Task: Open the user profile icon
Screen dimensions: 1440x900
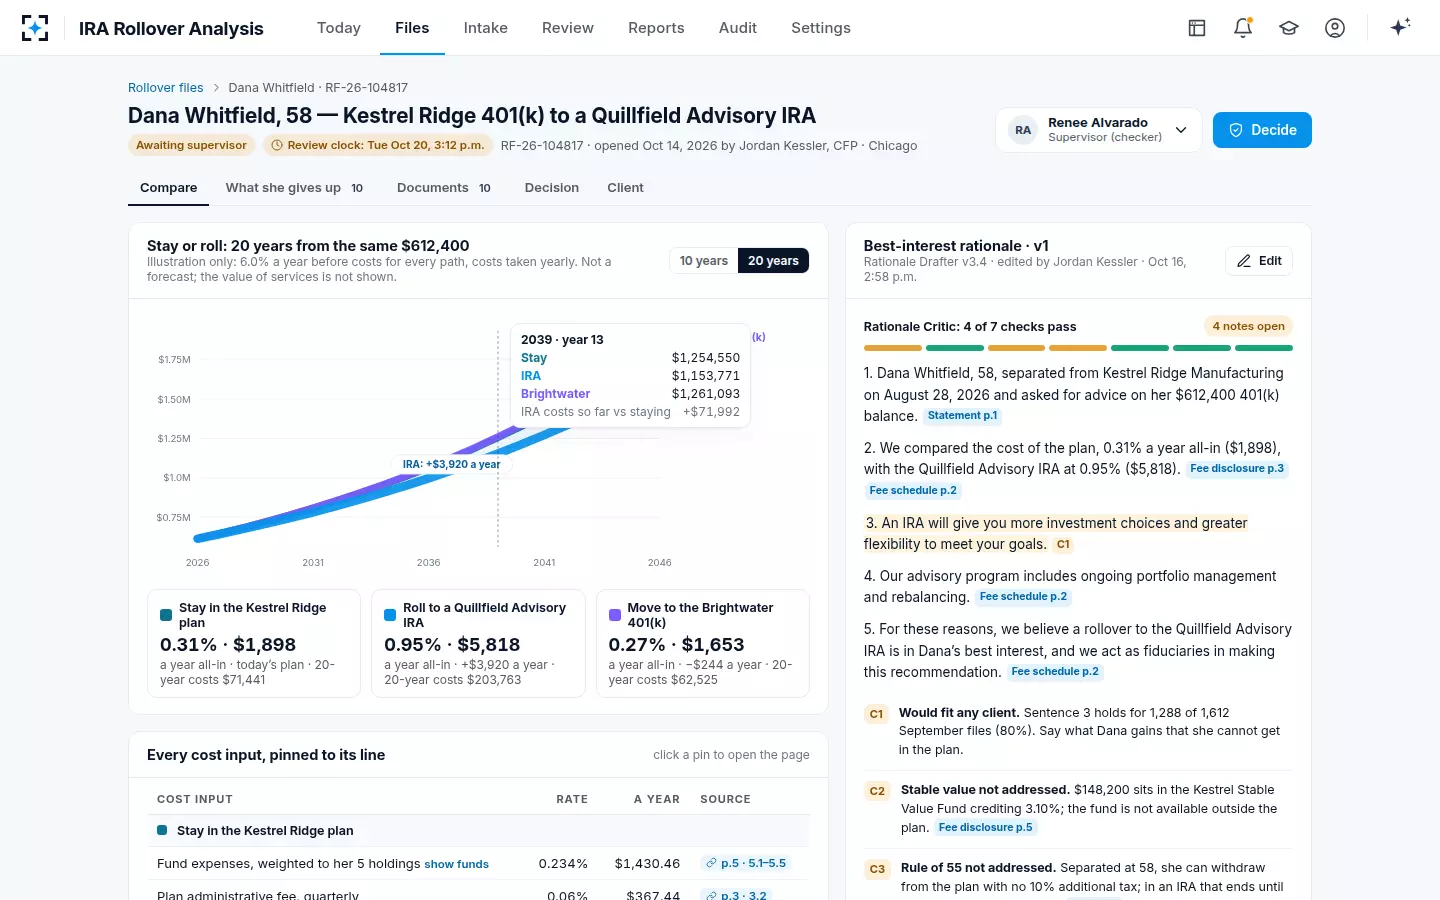Action: pyautogui.click(x=1335, y=28)
